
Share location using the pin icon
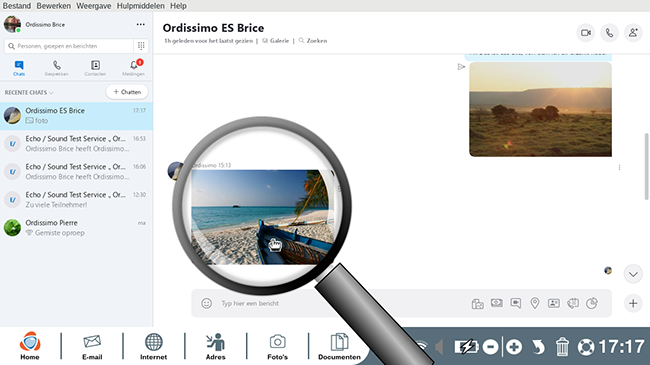[535, 303]
